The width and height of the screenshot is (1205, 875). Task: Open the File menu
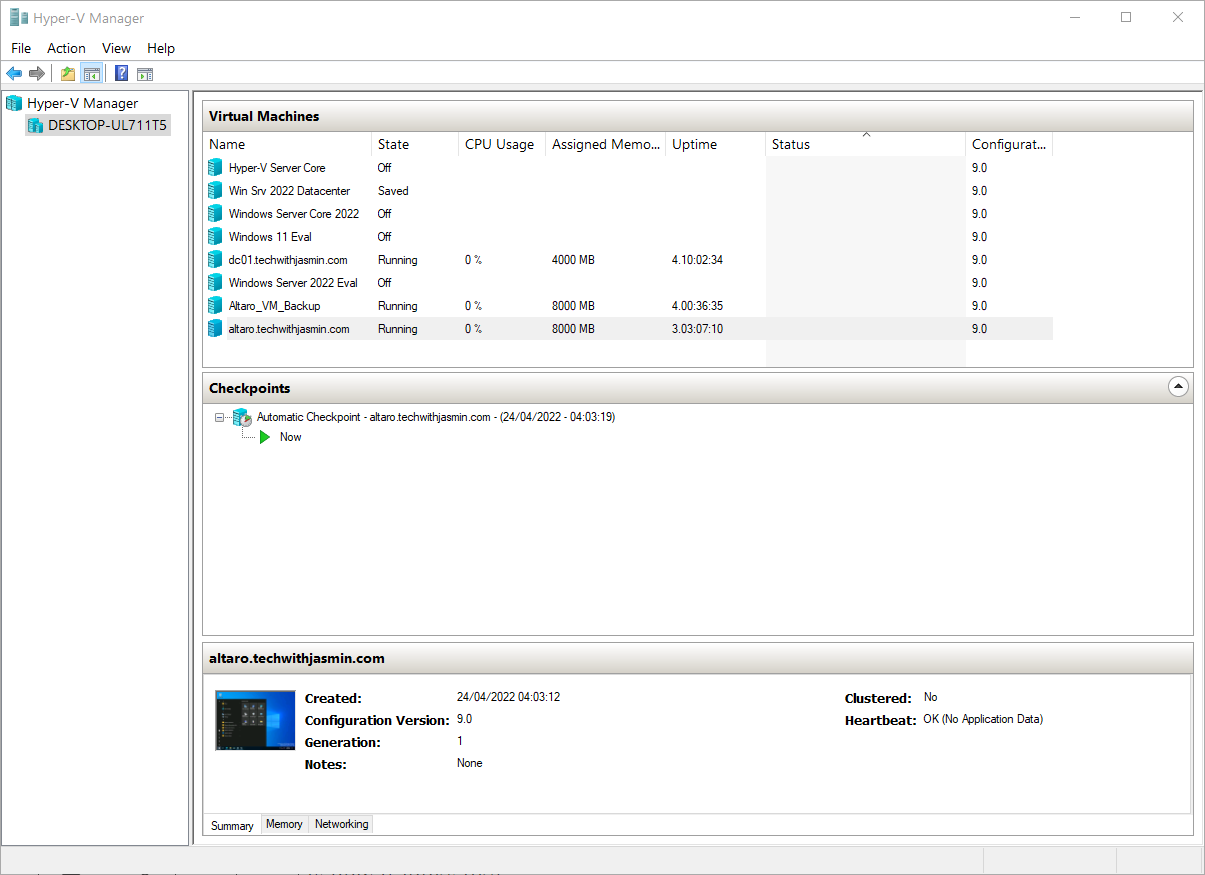21,48
